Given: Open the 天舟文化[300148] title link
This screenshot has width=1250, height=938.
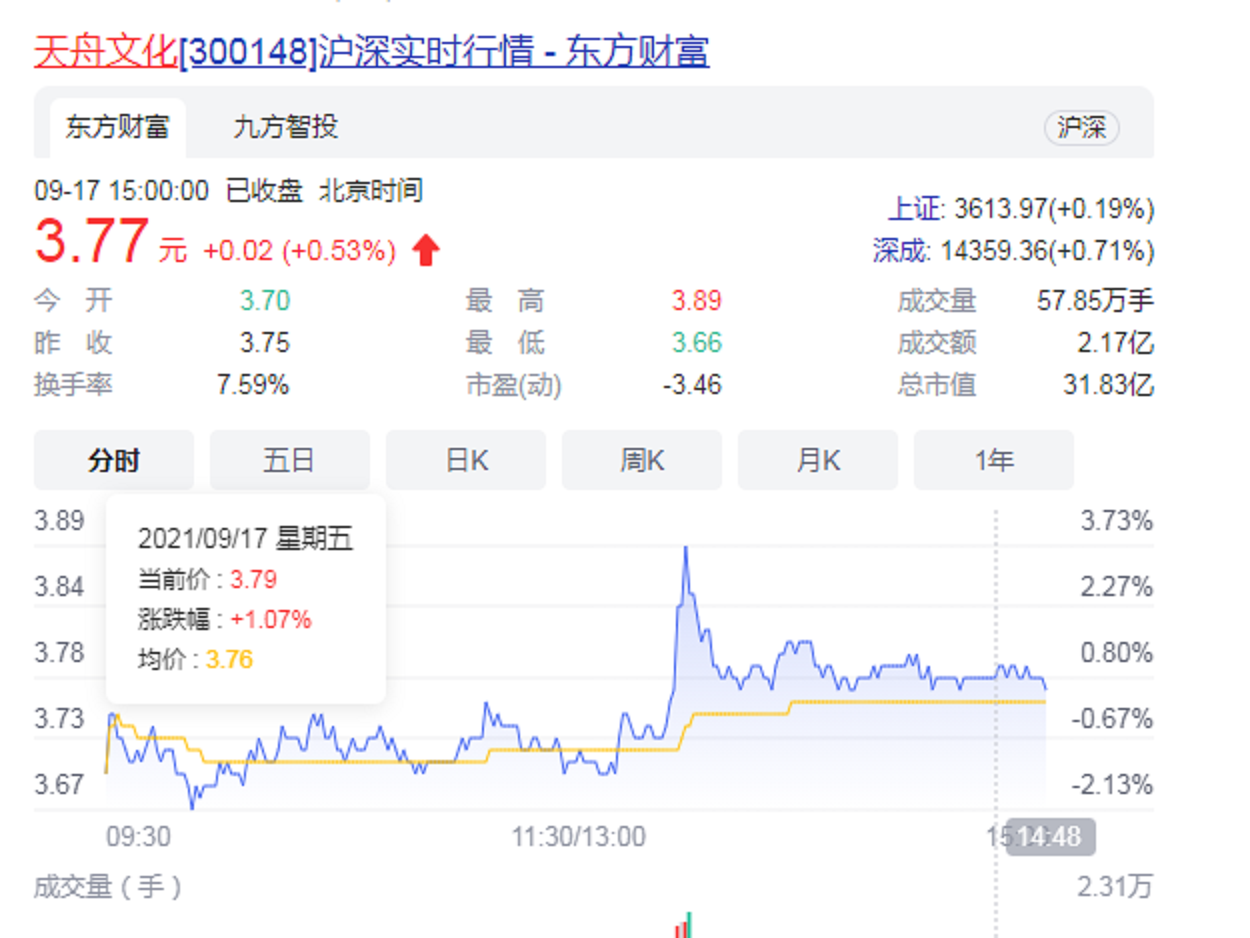Looking at the screenshot, I should (x=371, y=51).
